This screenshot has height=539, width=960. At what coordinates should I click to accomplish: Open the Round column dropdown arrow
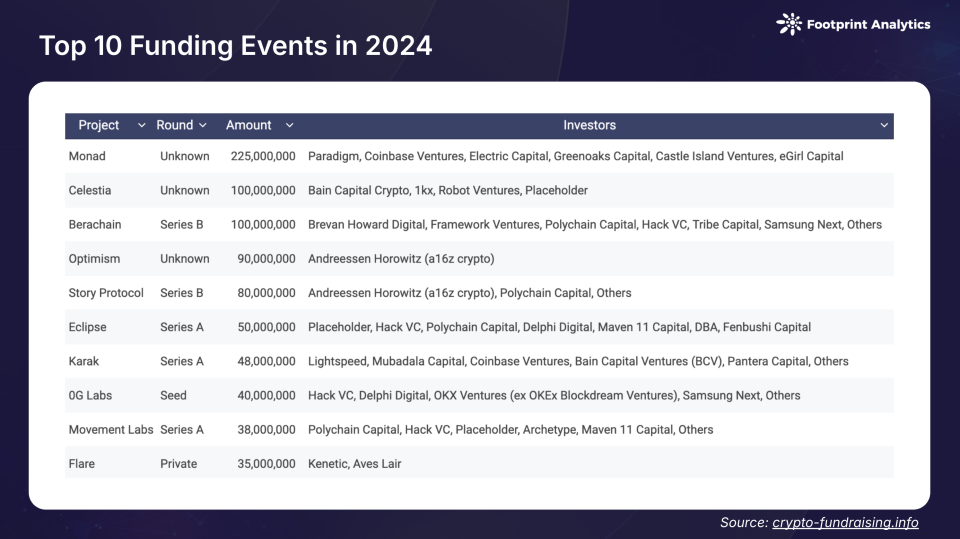203,126
